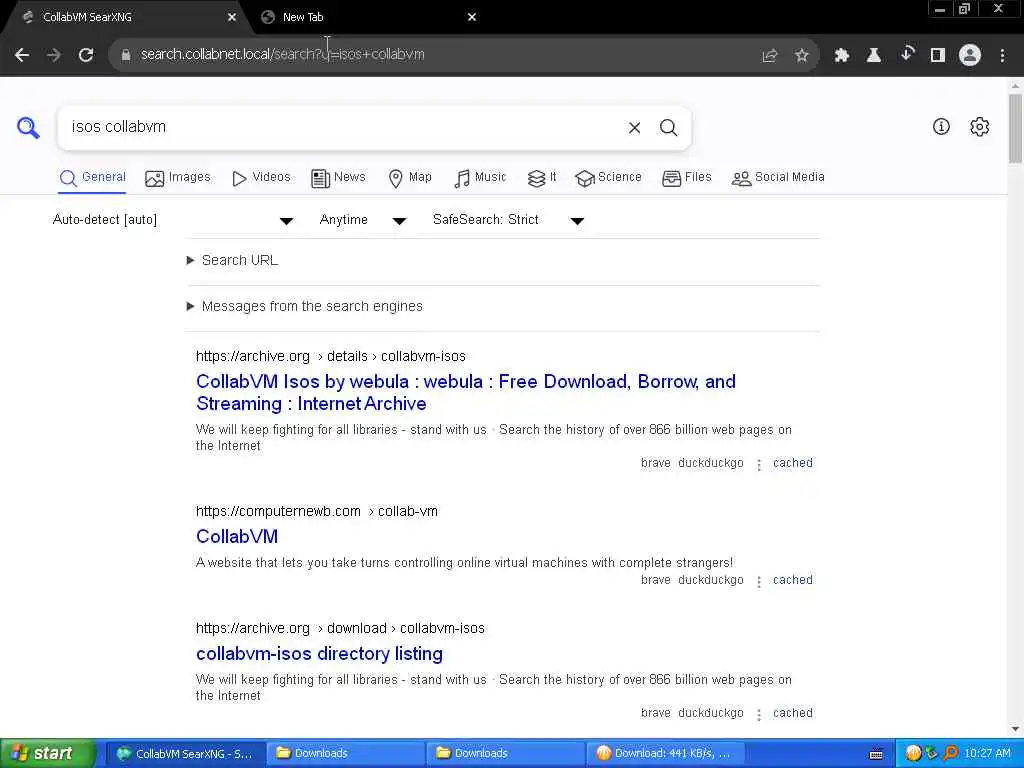Click the archive.org download collabvm-isos URL
Image resolution: width=1024 pixels, height=768 pixels.
click(x=340, y=628)
